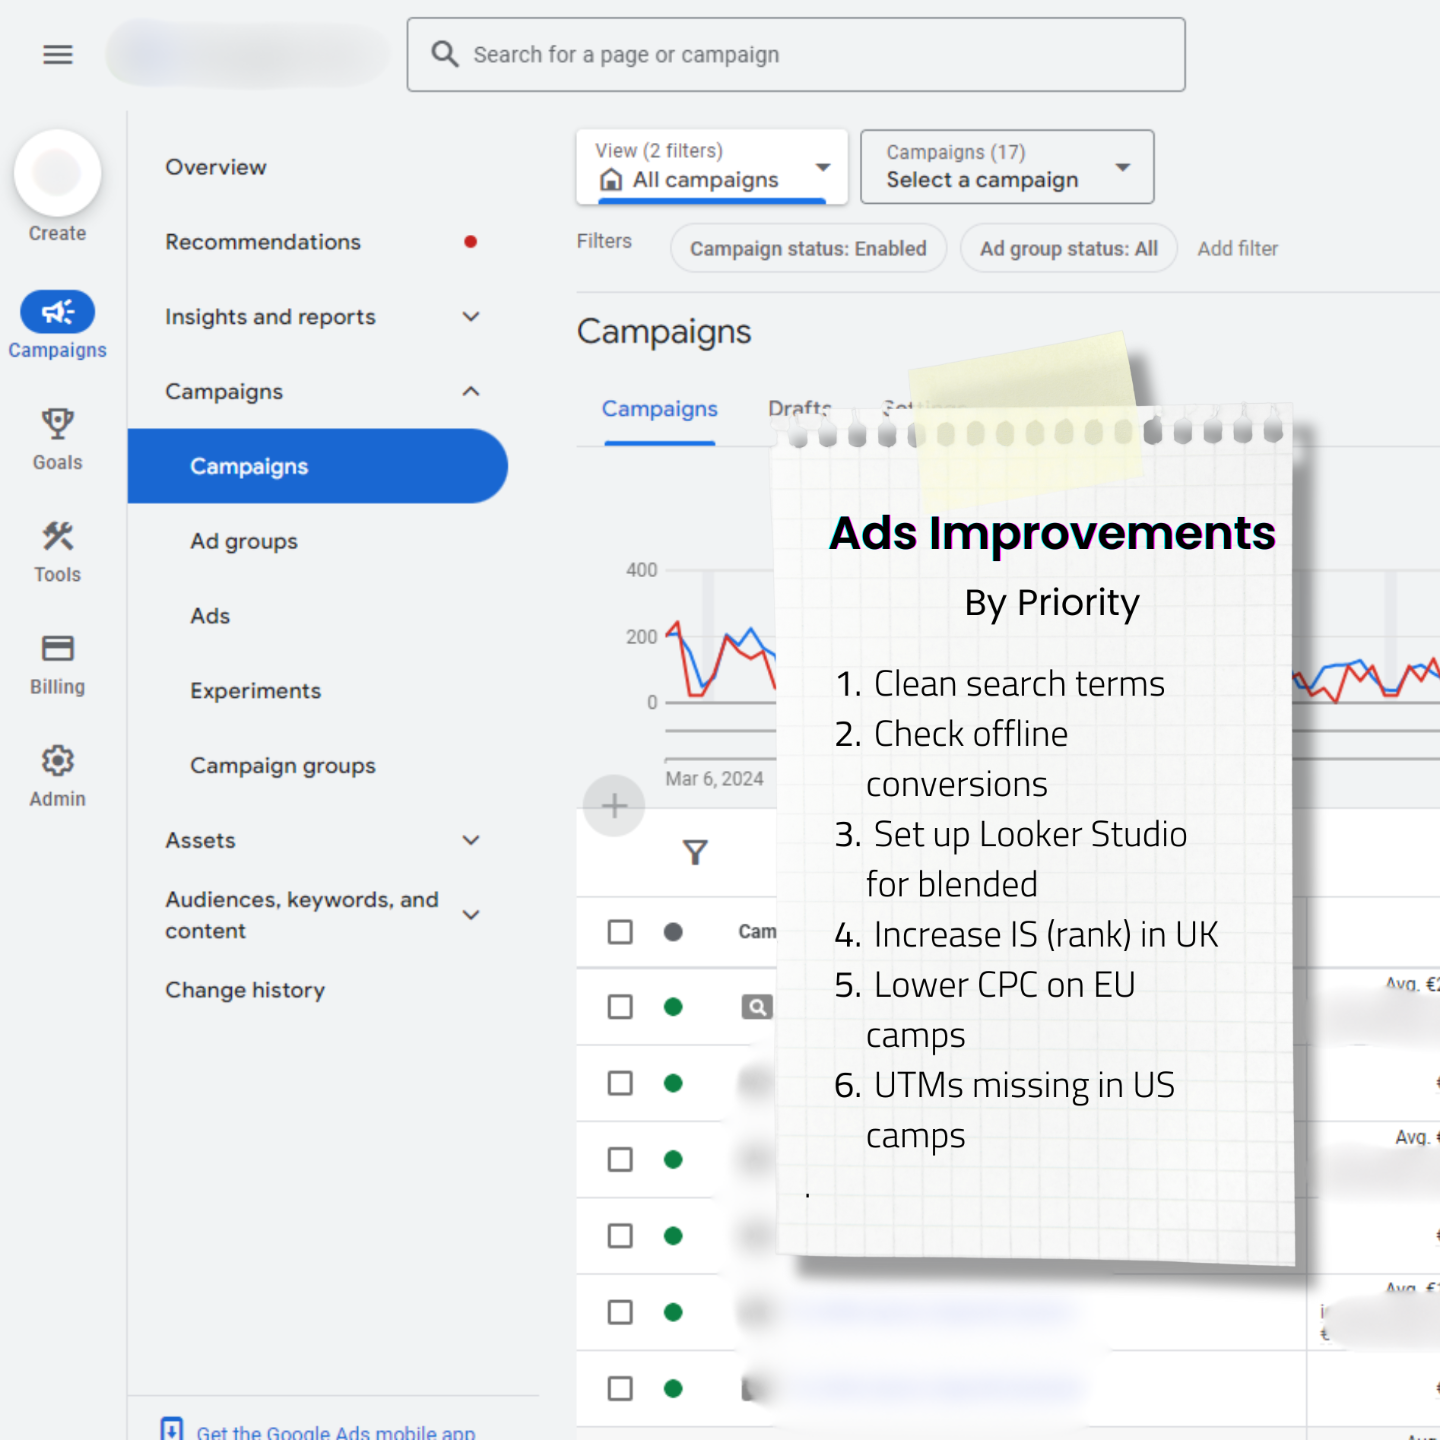
Task: Open the View All campaigns dropdown
Action: 712,167
